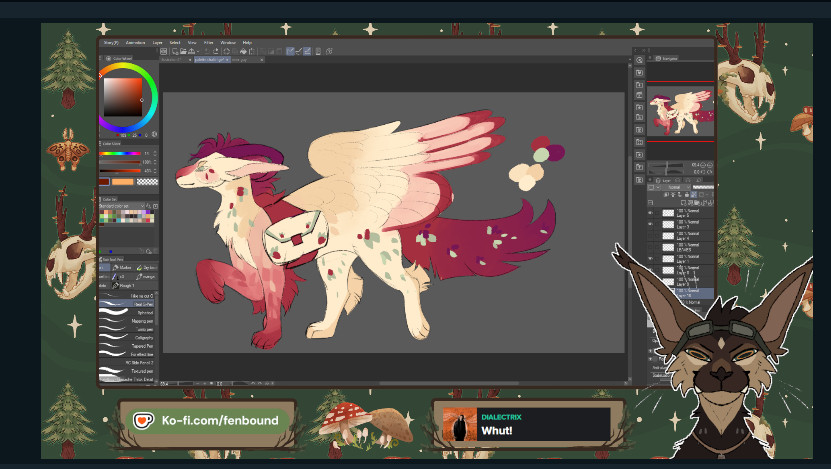Open the Window menu
The width and height of the screenshot is (831, 469).
pos(228,43)
